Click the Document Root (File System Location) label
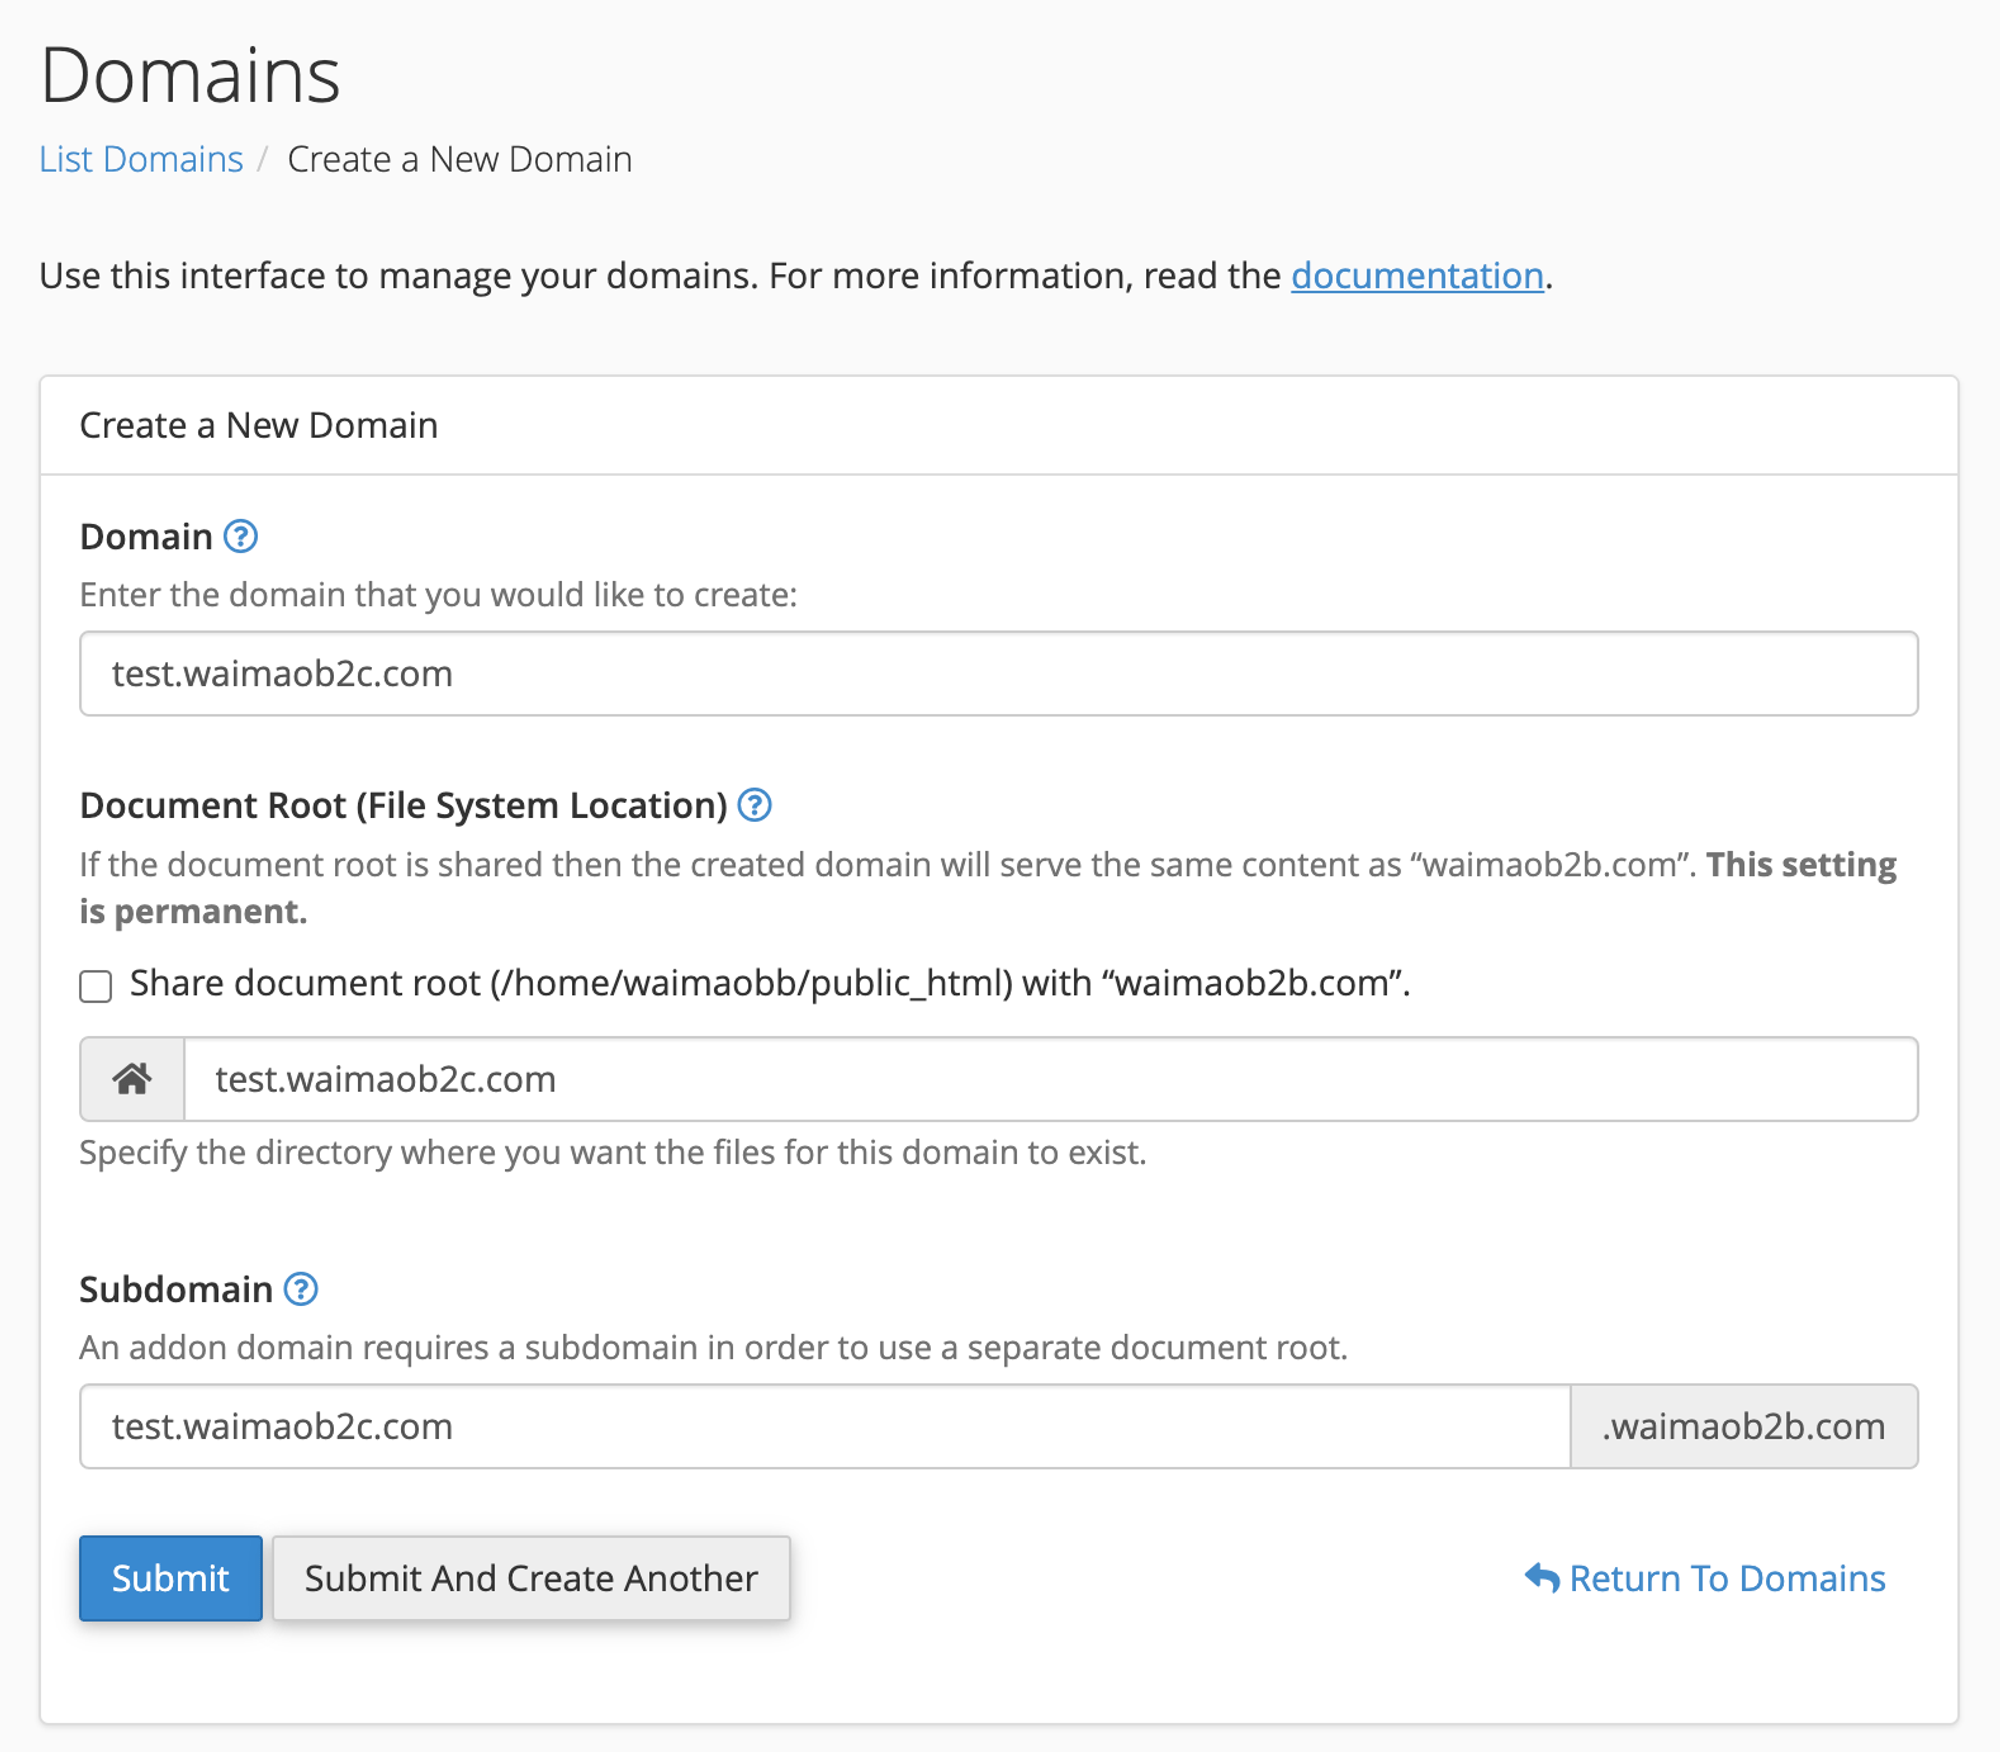2000x1752 pixels. click(x=403, y=805)
